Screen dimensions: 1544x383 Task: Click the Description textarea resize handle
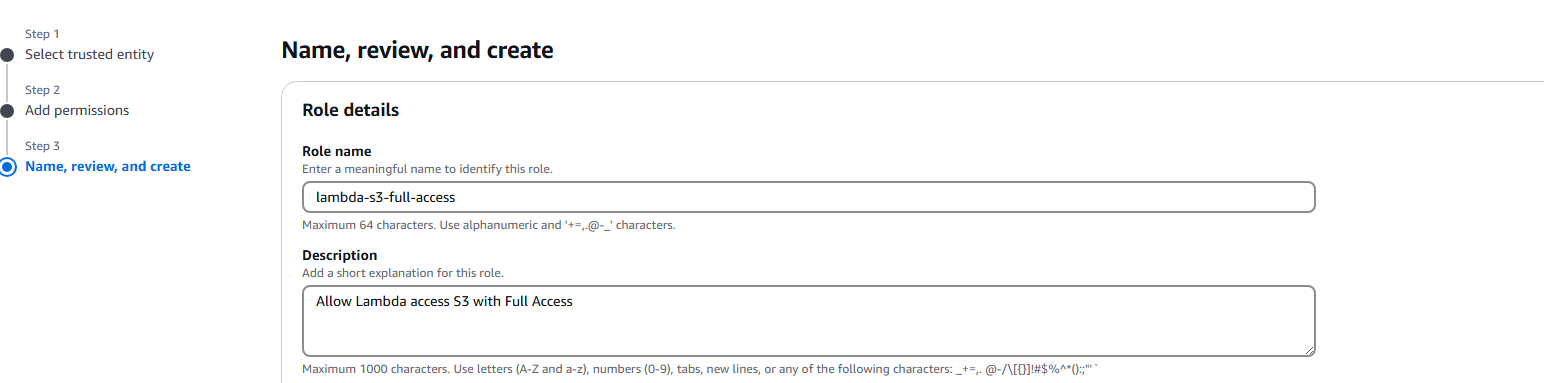(1307, 349)
